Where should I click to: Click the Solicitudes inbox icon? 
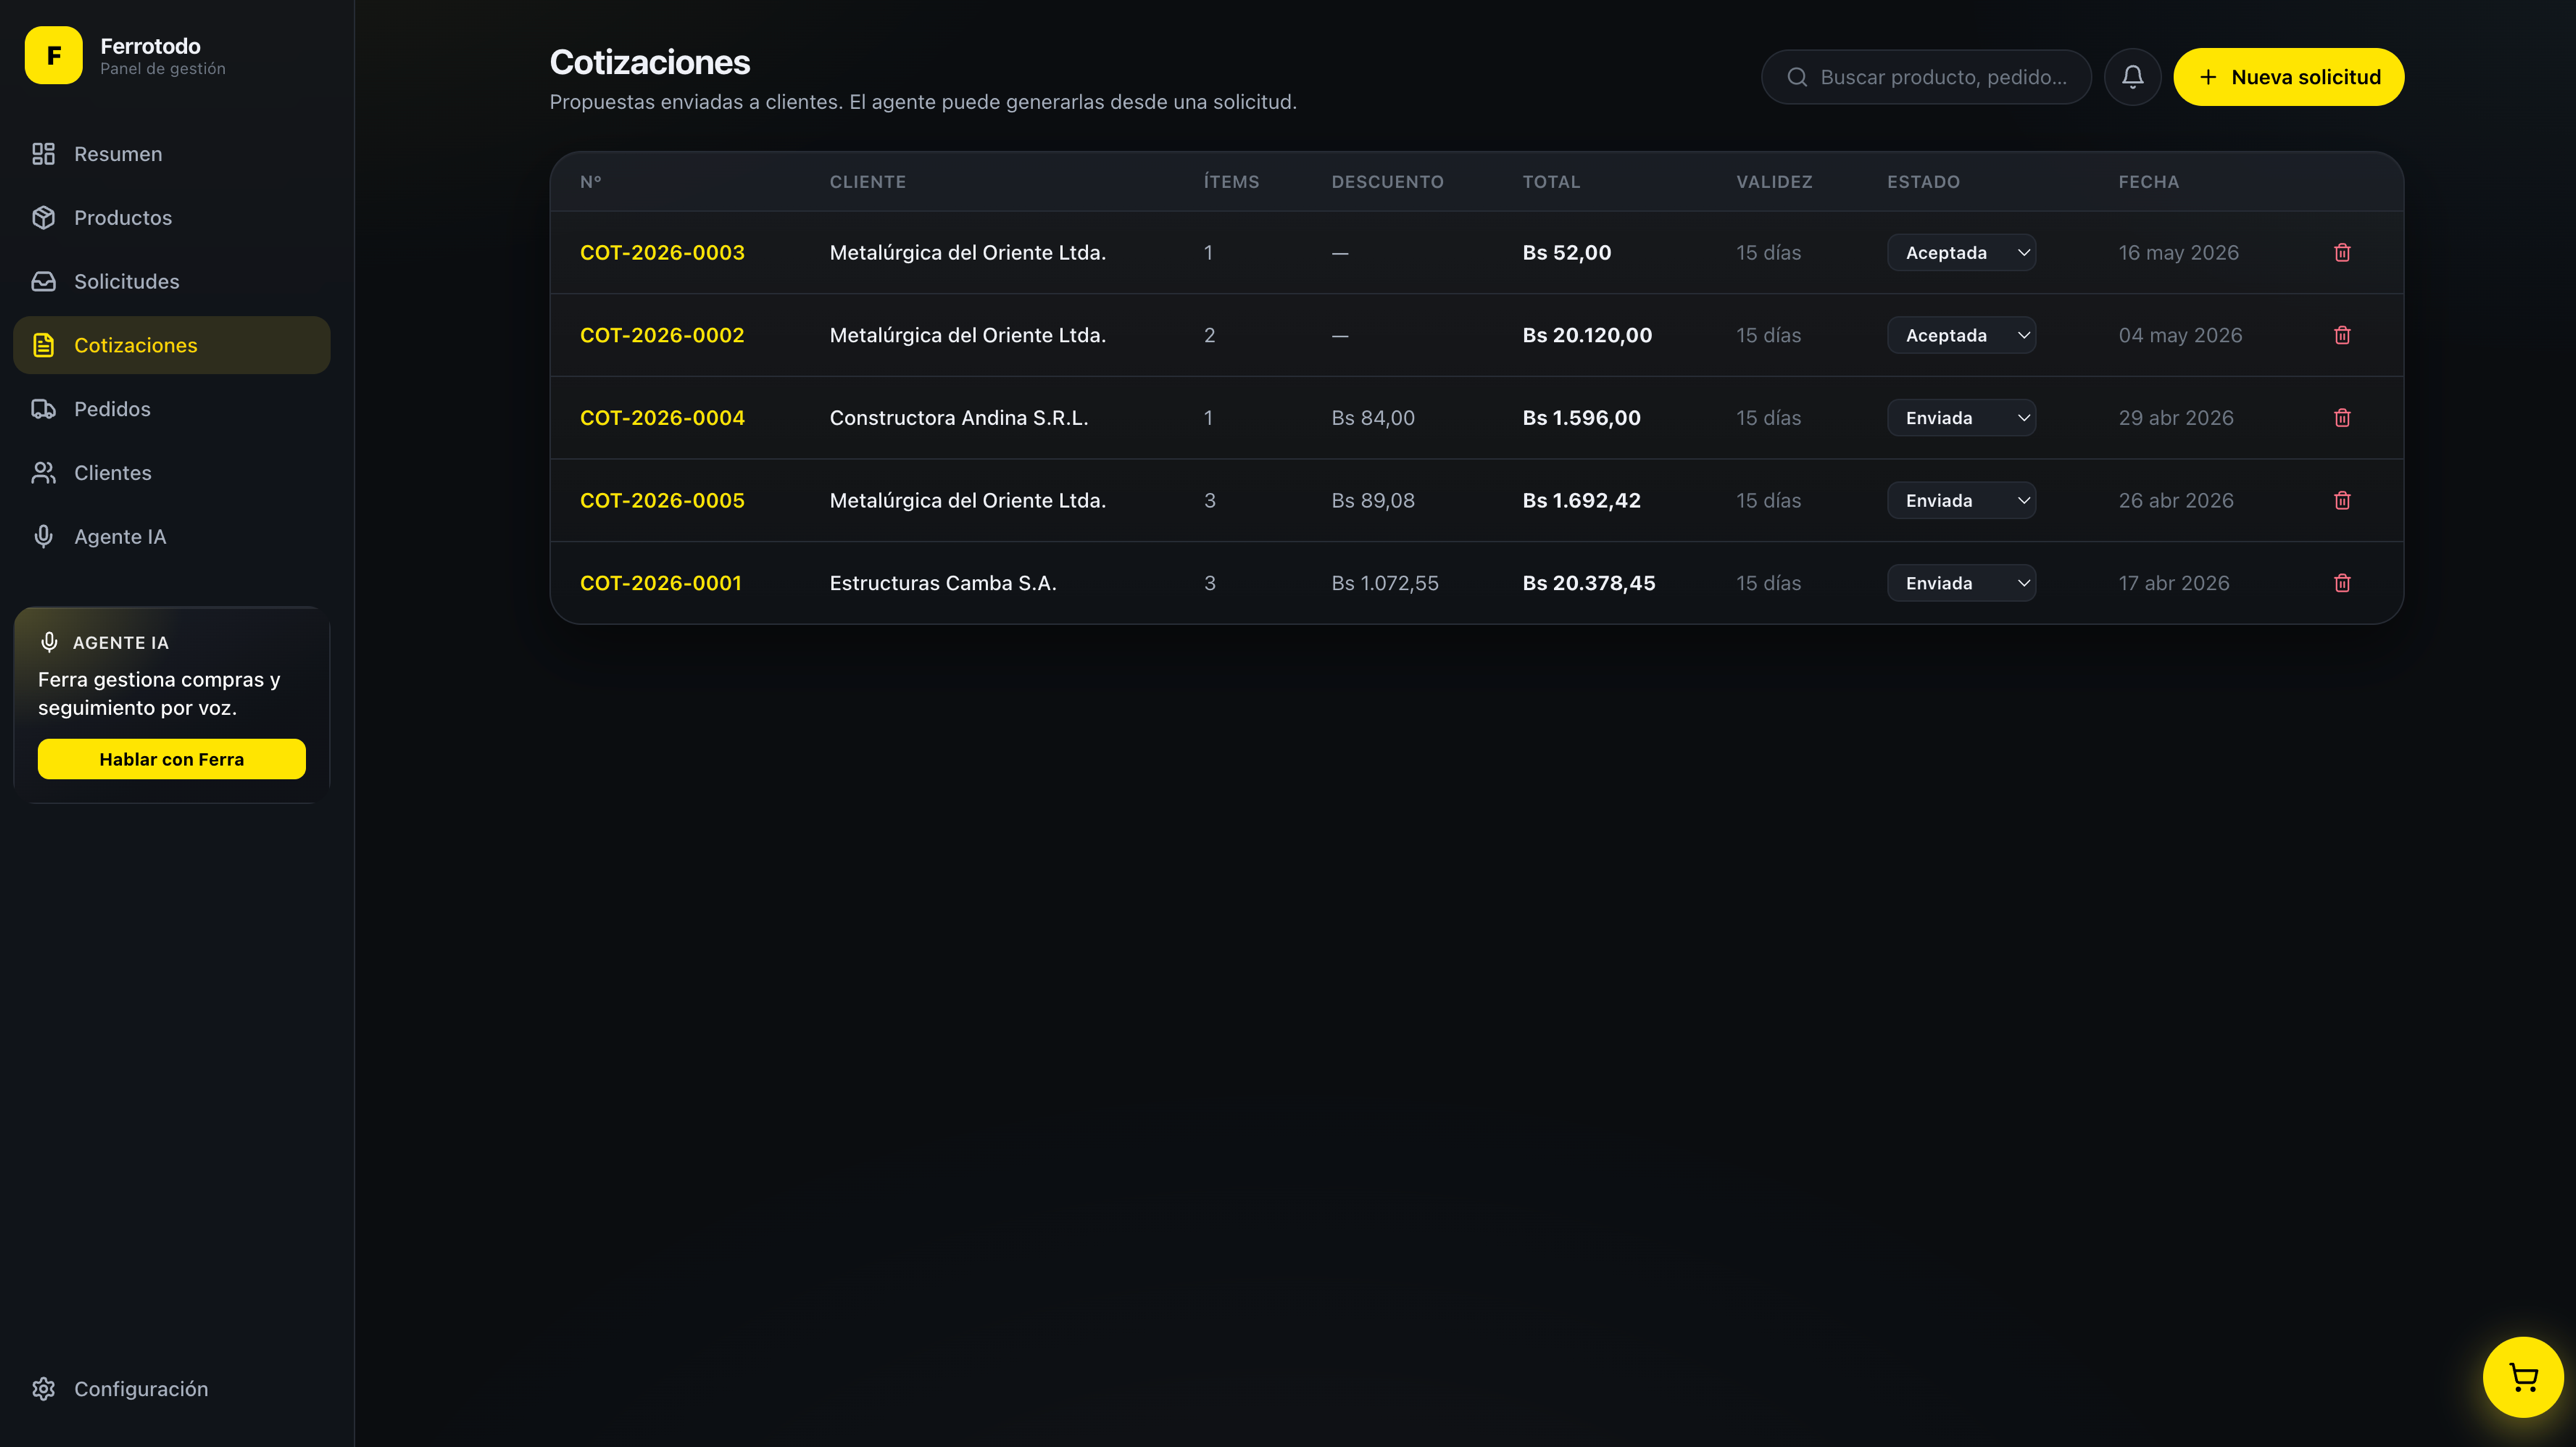tap(43, 282)
